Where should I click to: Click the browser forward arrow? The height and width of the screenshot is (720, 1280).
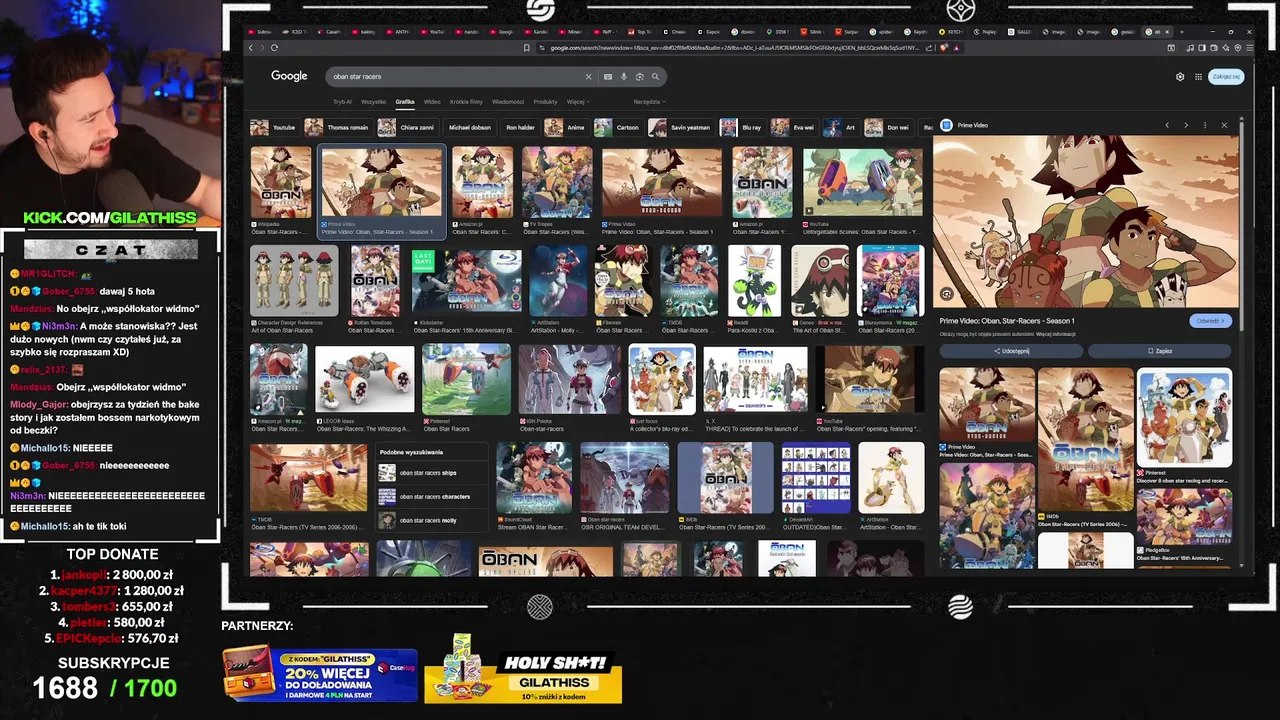262,47
